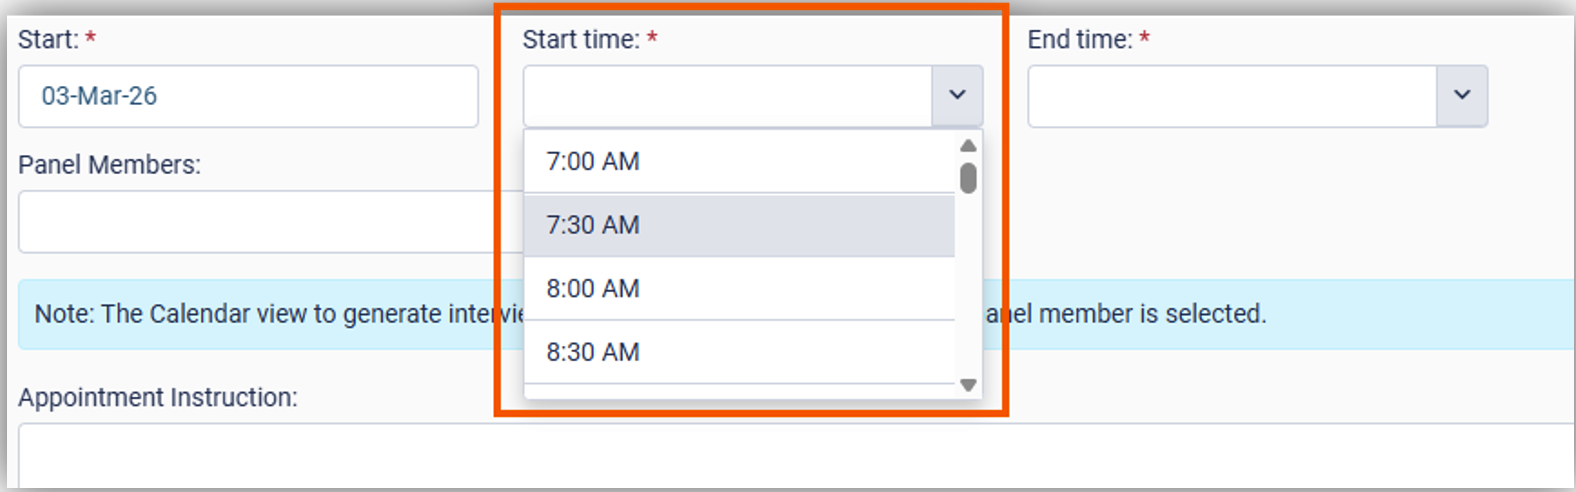Image resolution: width=1576 pixels, height=492 pixels.
Task: Click the "Panel Members:" label
Action: (x=109, y=165)
